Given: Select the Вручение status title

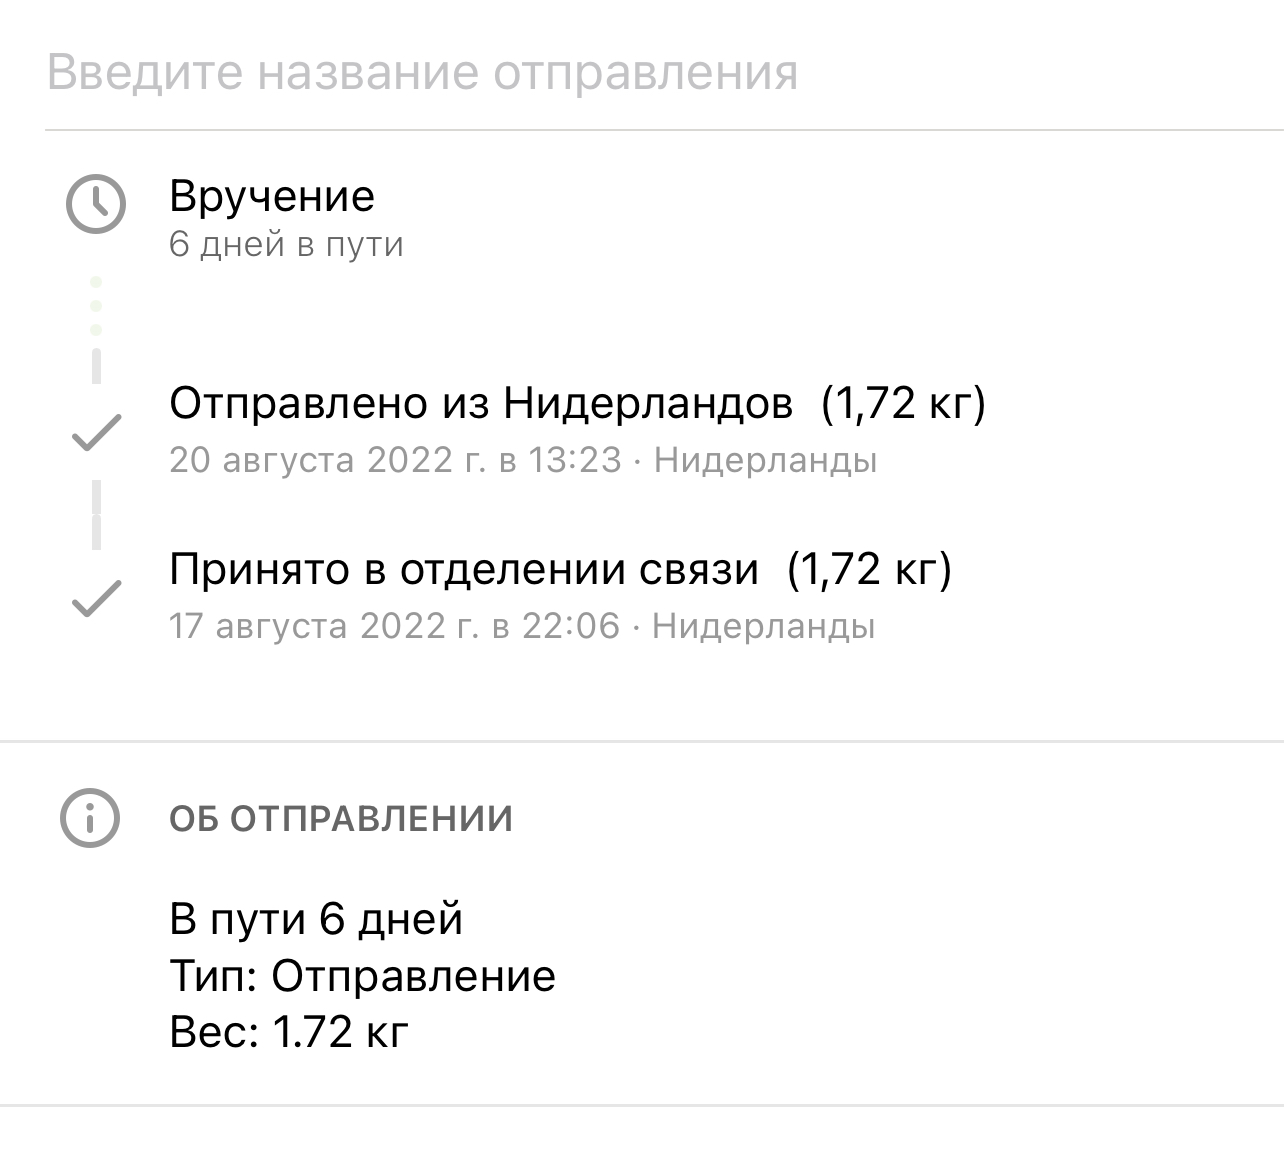Looking at the screenshot, I should tap(272, 196).
